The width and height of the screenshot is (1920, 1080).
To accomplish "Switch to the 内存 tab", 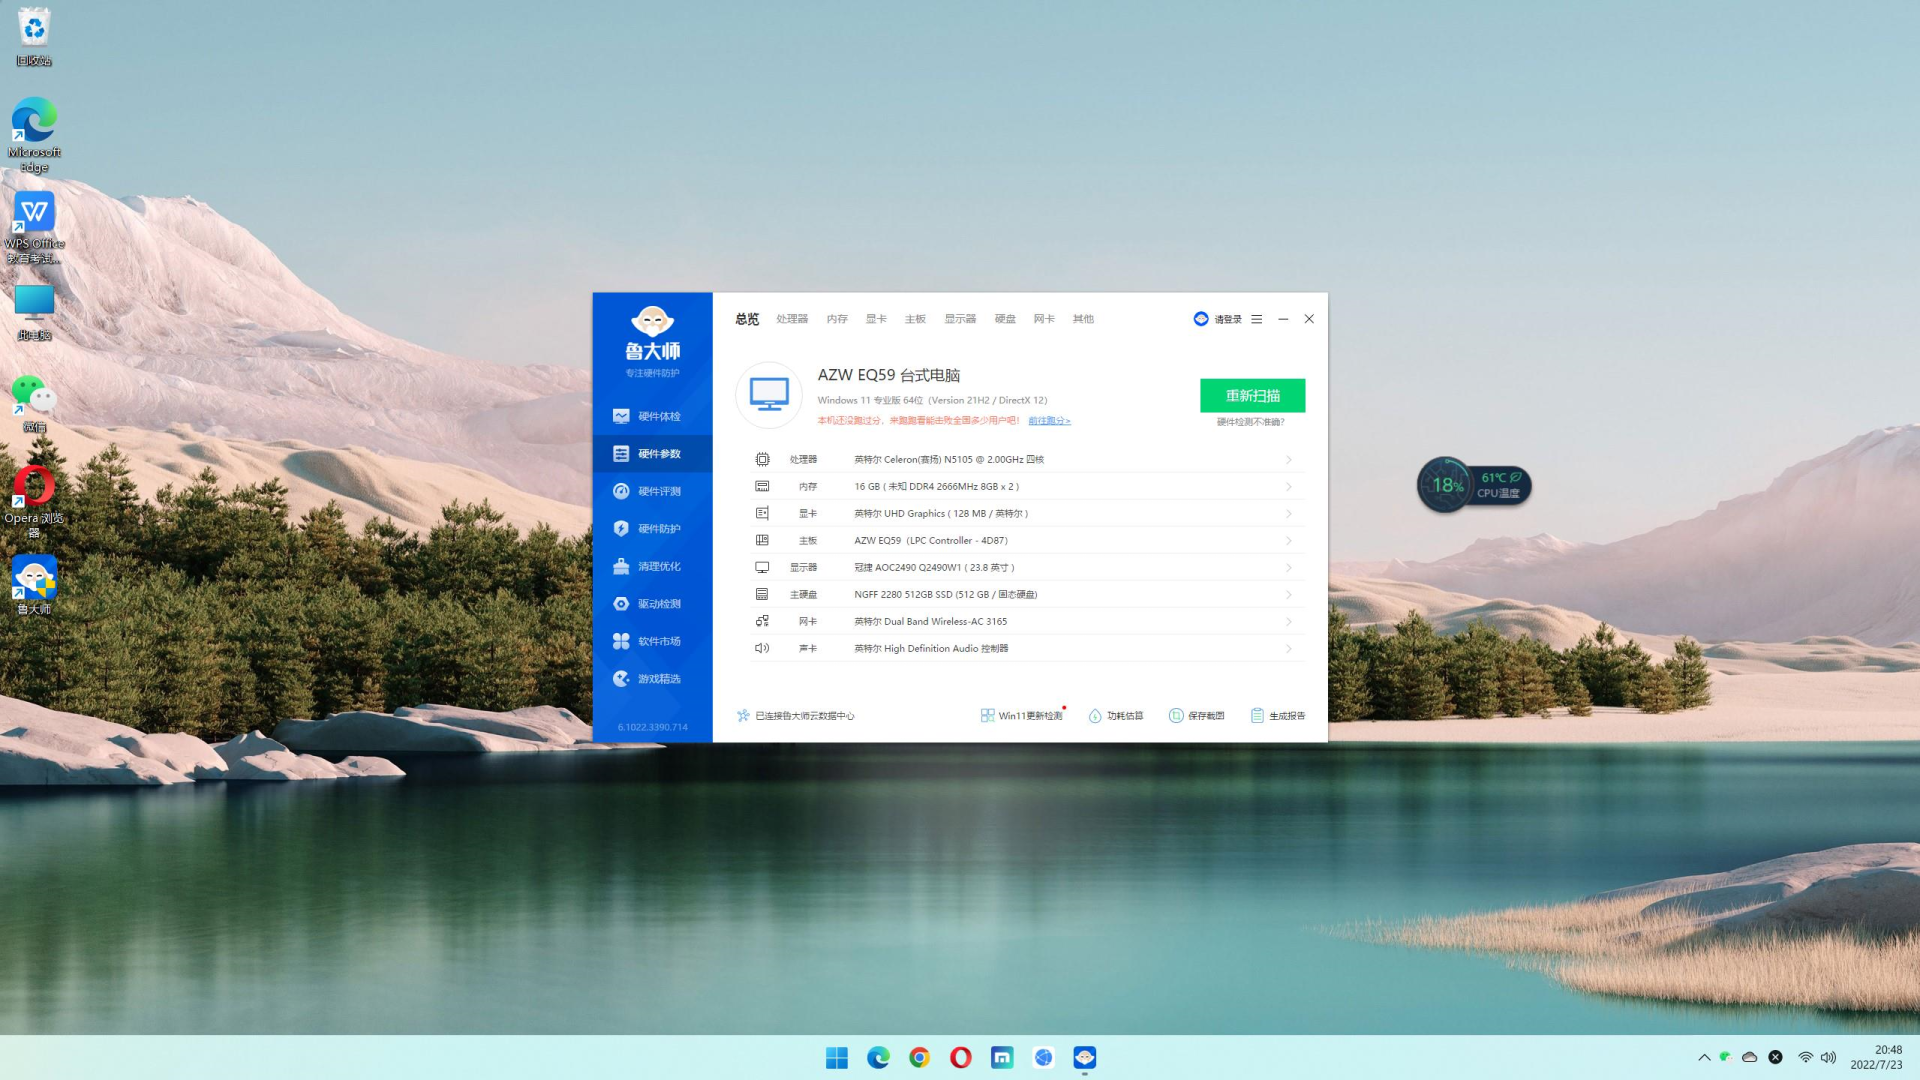I will coord(837,319).
